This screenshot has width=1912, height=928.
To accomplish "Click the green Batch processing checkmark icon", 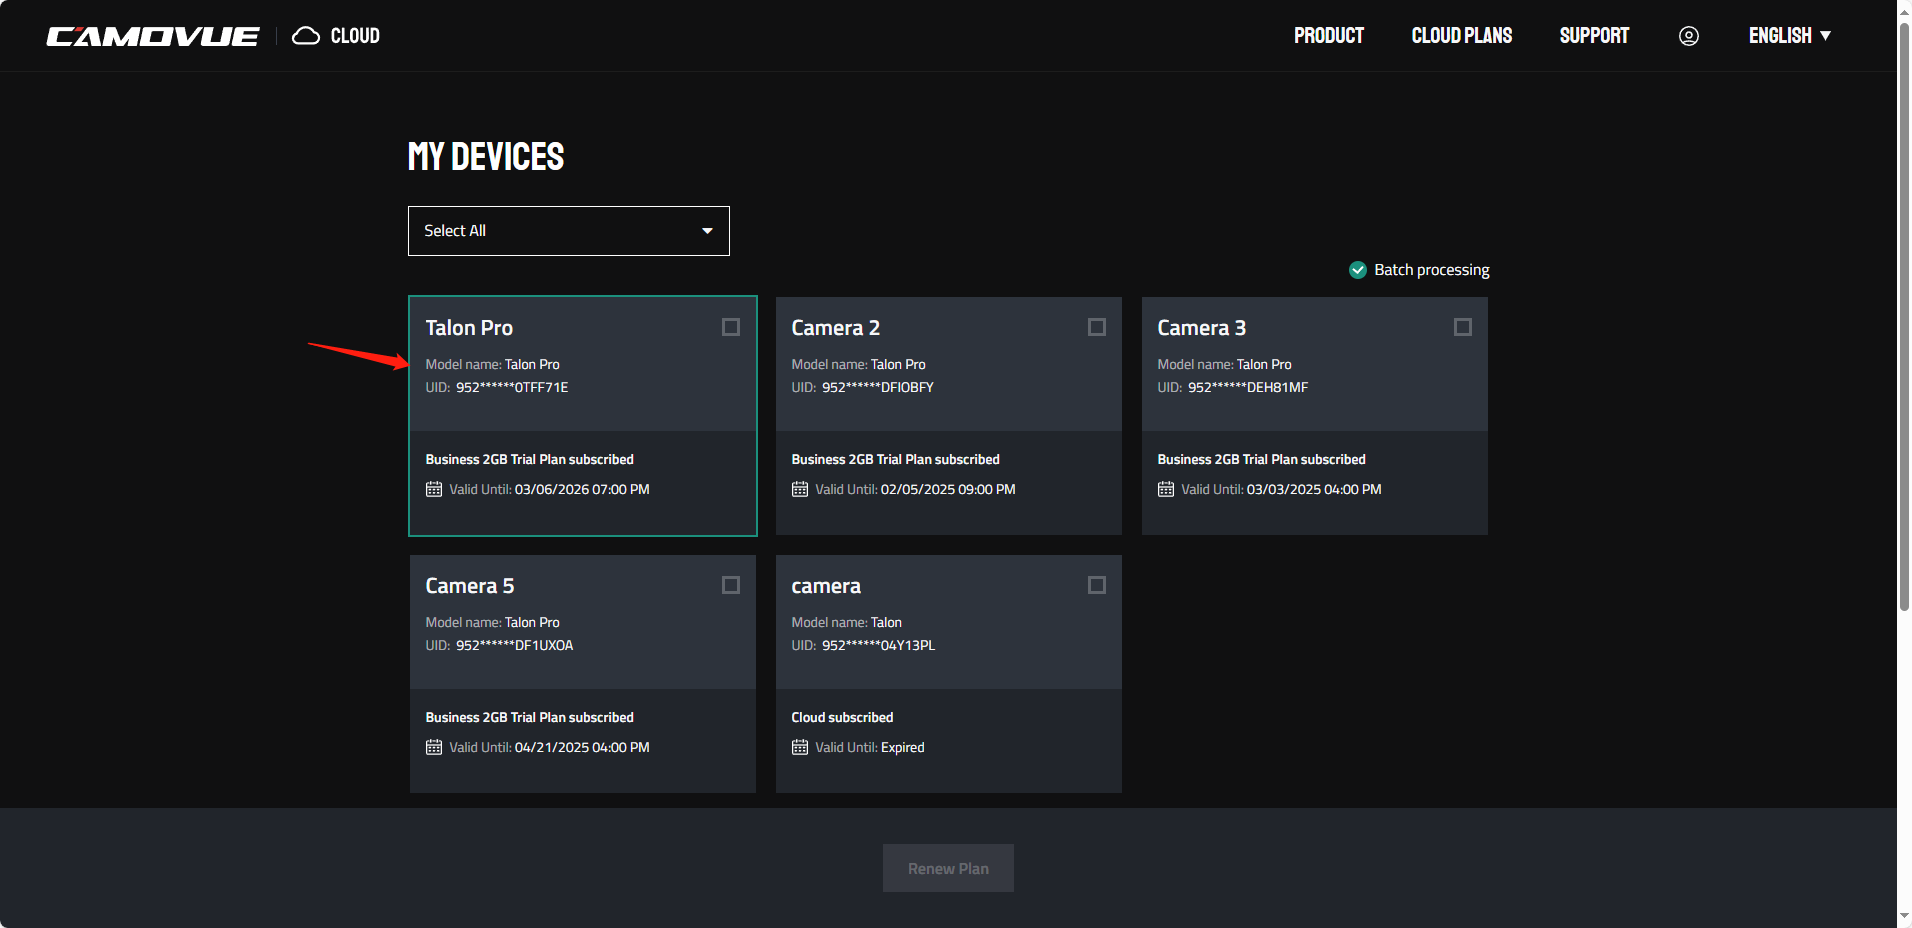I will coord(1358,270).
